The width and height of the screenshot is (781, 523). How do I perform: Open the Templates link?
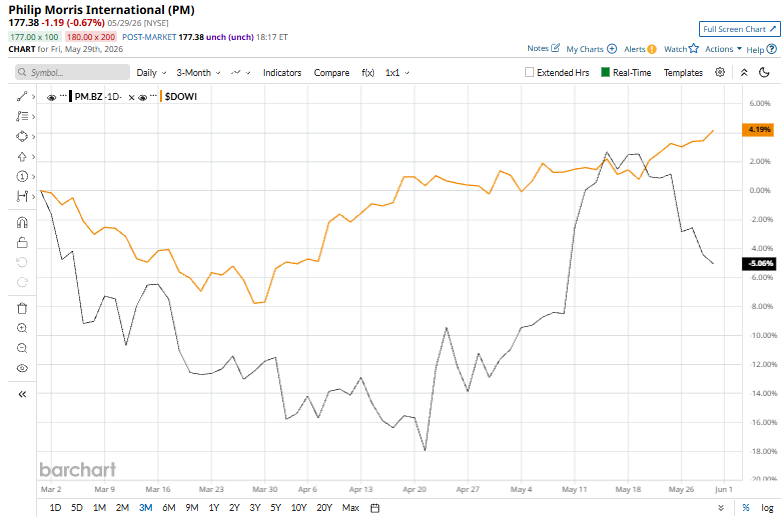pyautogui.click(x=683, y=73)
